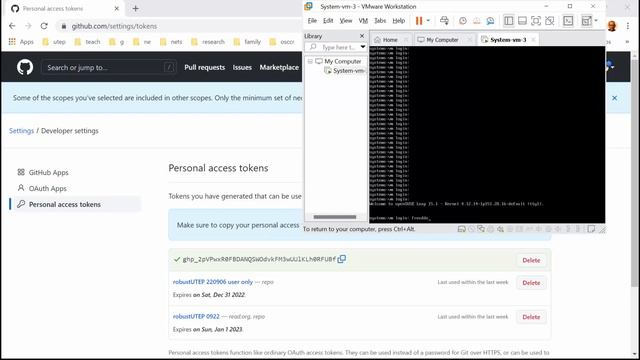Viewport: 640px width, 360px height.
Task: Go back in the Chrome browser
Action: [12, 26]
